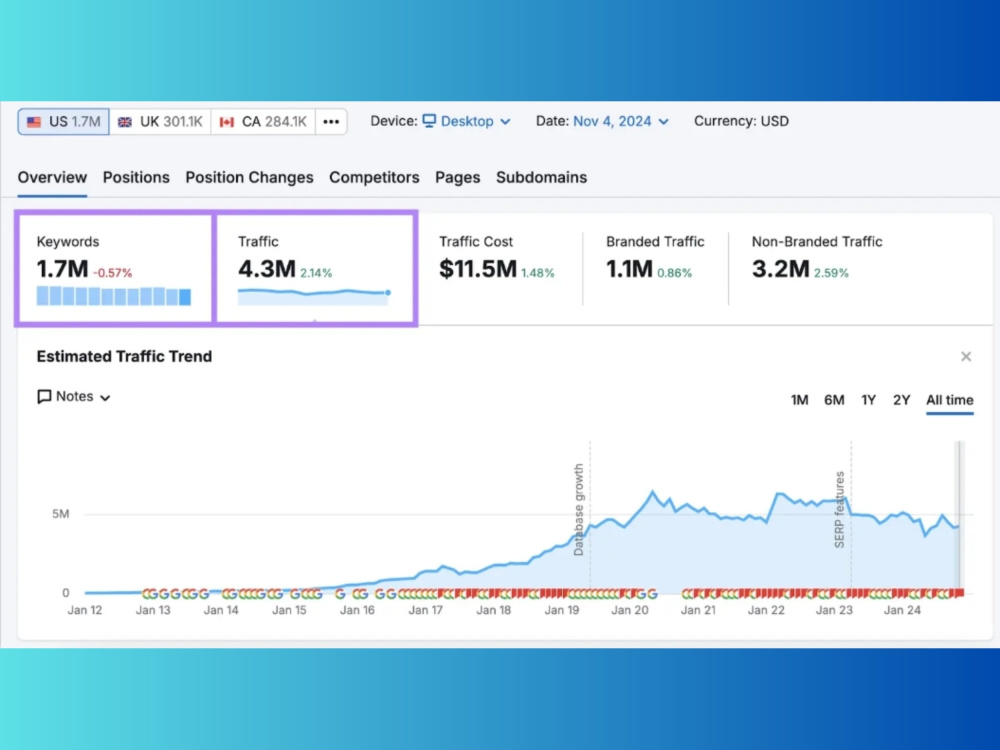Set chart range to 6M
The height and width of the screenshot is (750, 1000).
834,400
